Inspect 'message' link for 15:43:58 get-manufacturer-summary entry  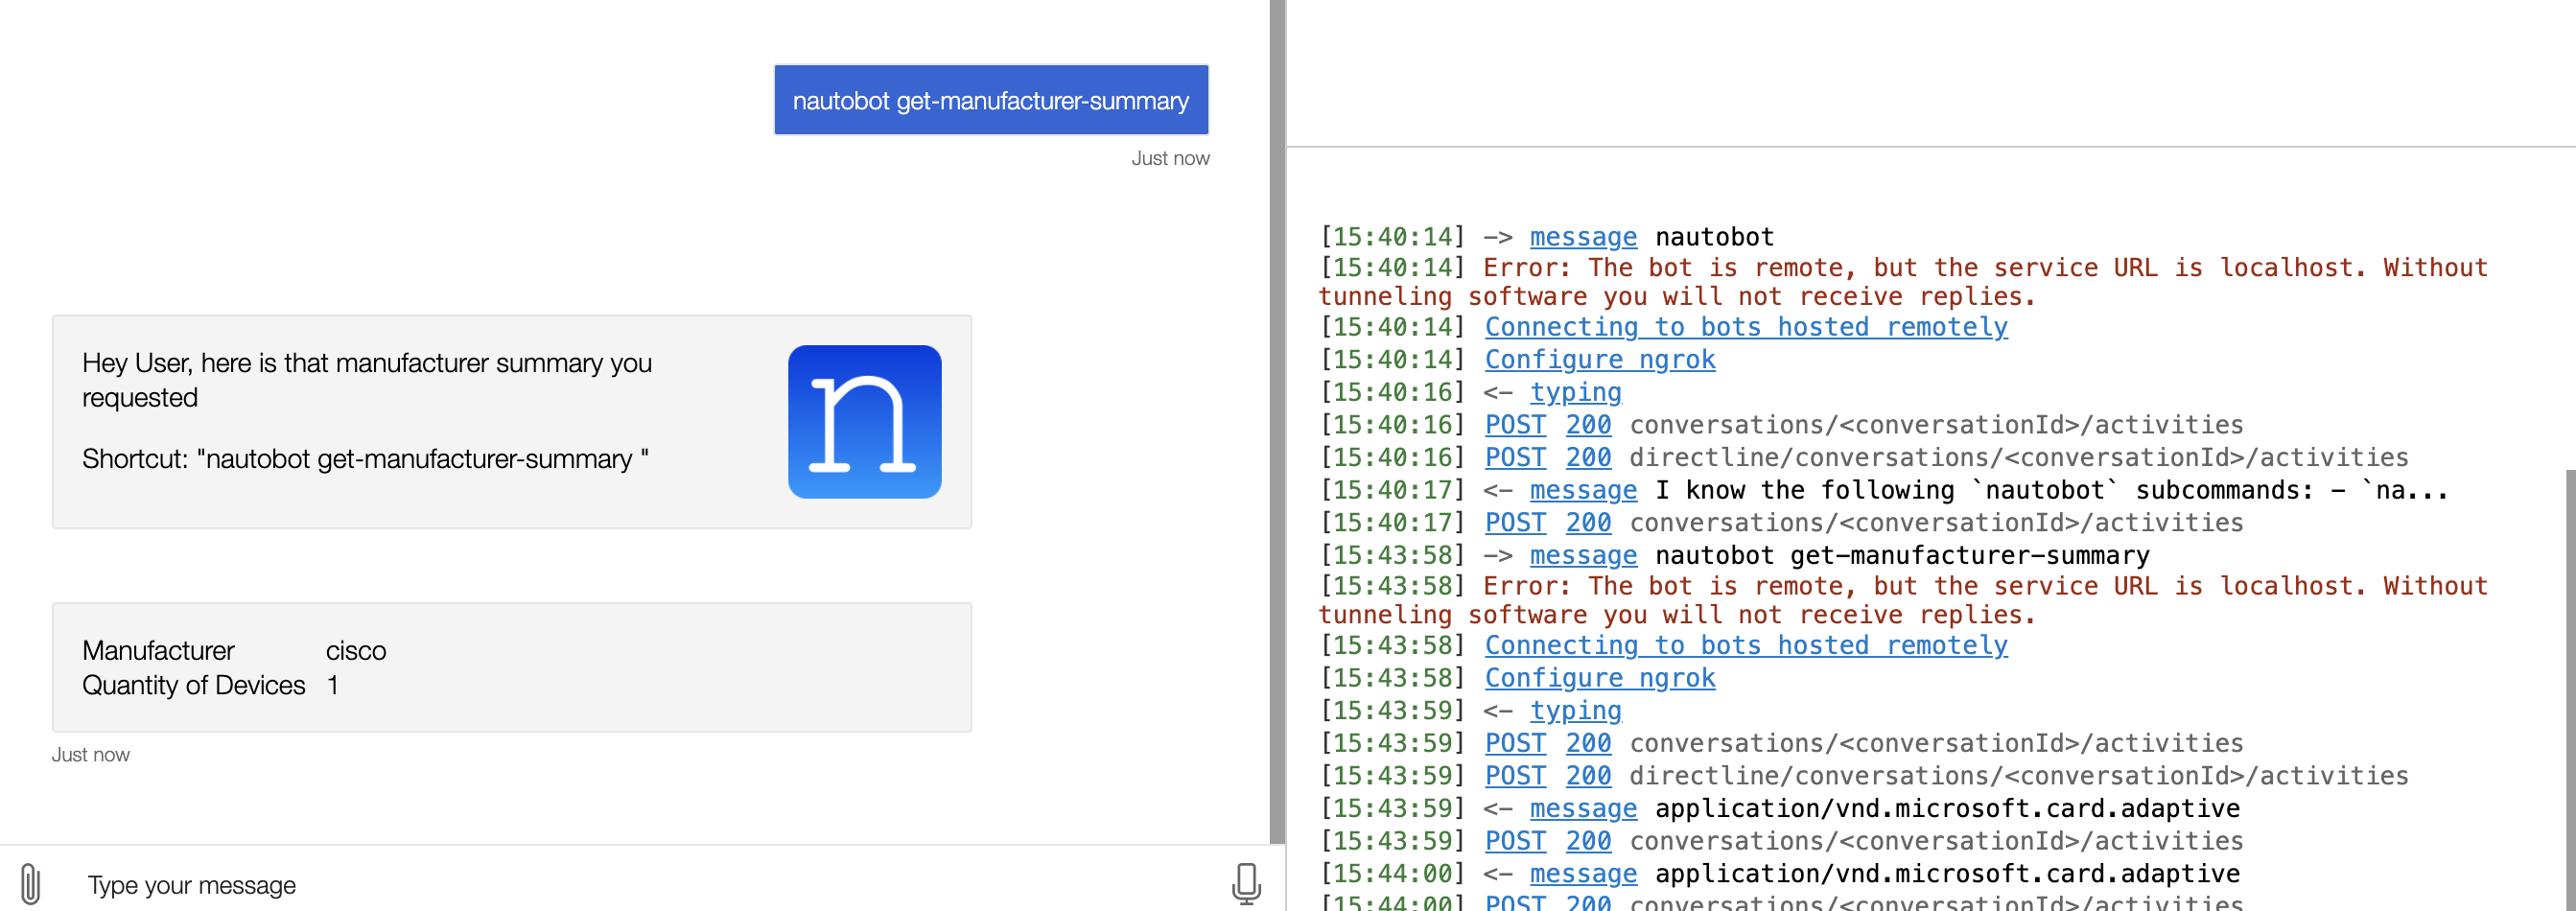point(1582,555)
